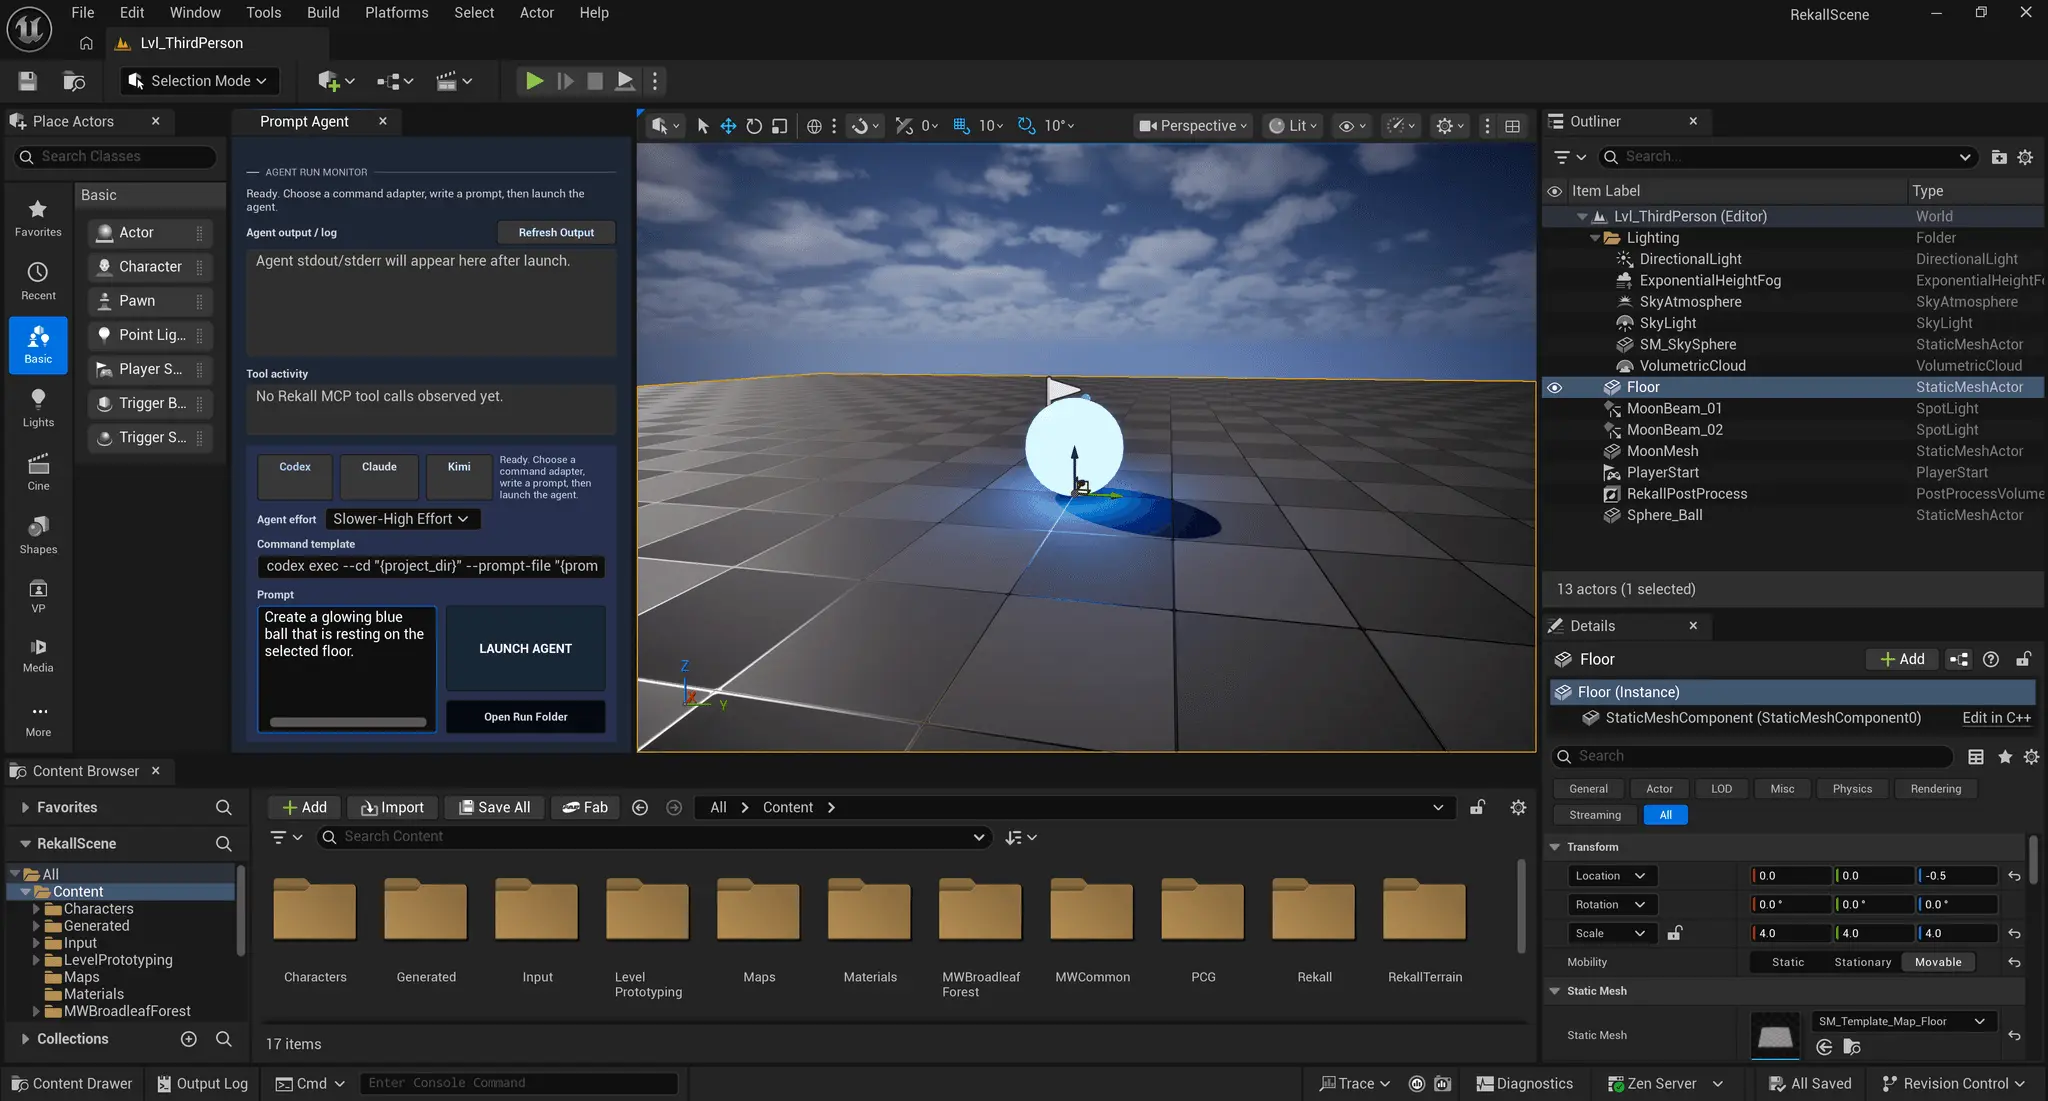The image size is (2048, 1101).
Task: Click Save All in Content Browser
Action: 494,807
